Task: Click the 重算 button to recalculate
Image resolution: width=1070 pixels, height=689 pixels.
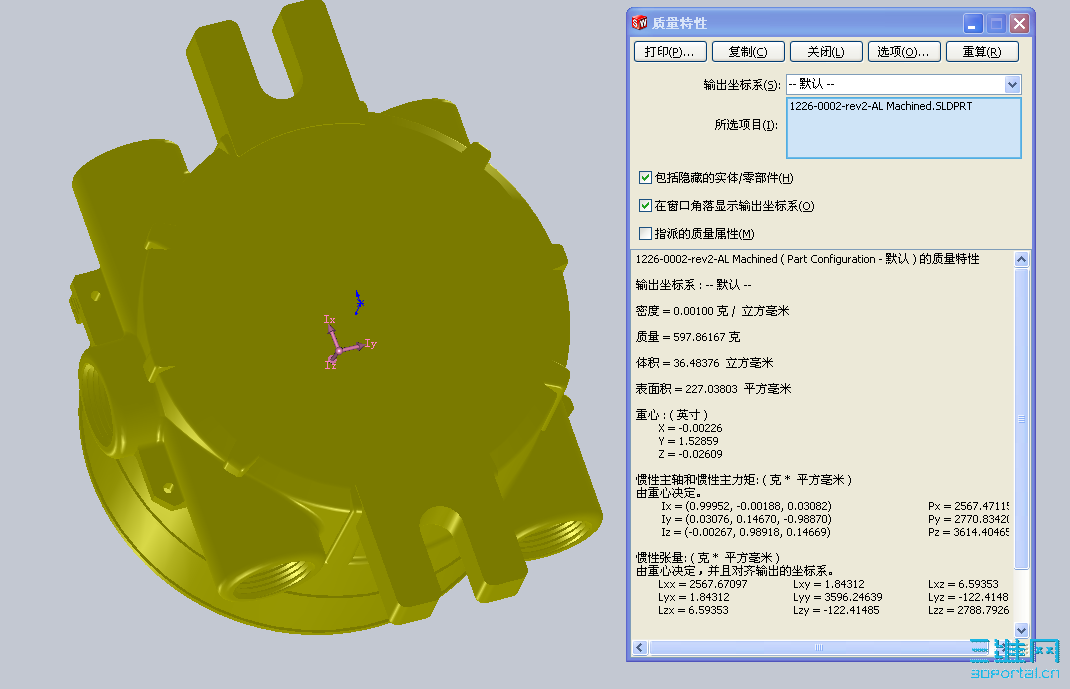Action: pos(983,51)
